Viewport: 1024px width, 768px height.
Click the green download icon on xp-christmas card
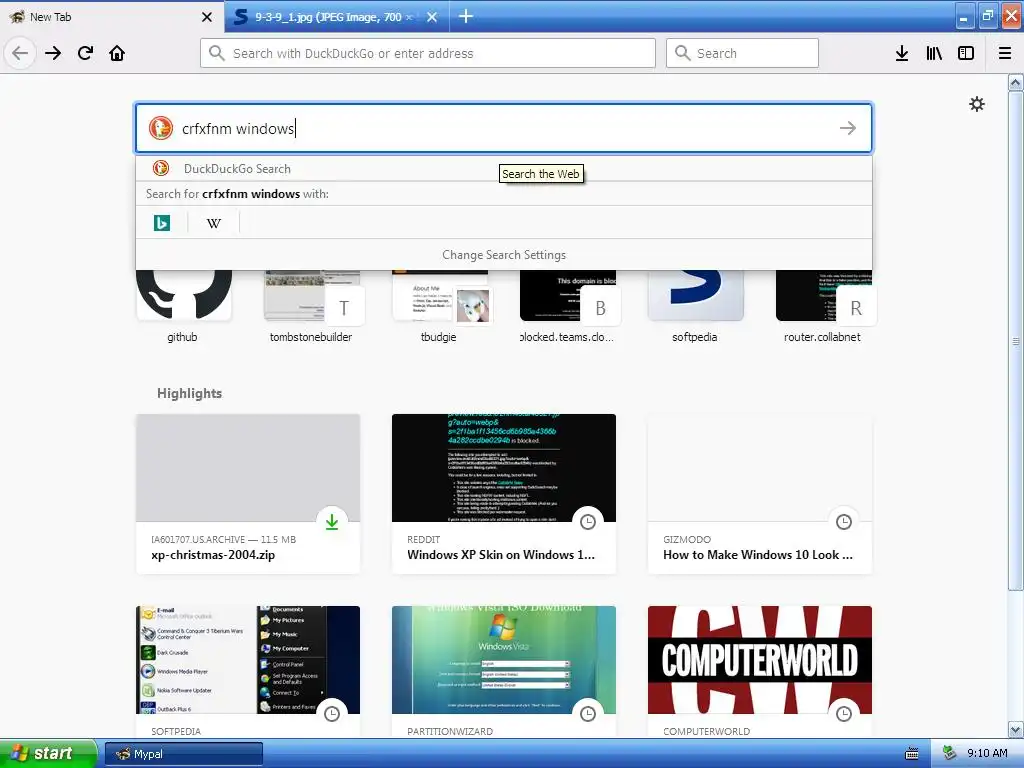pos(332,522)
